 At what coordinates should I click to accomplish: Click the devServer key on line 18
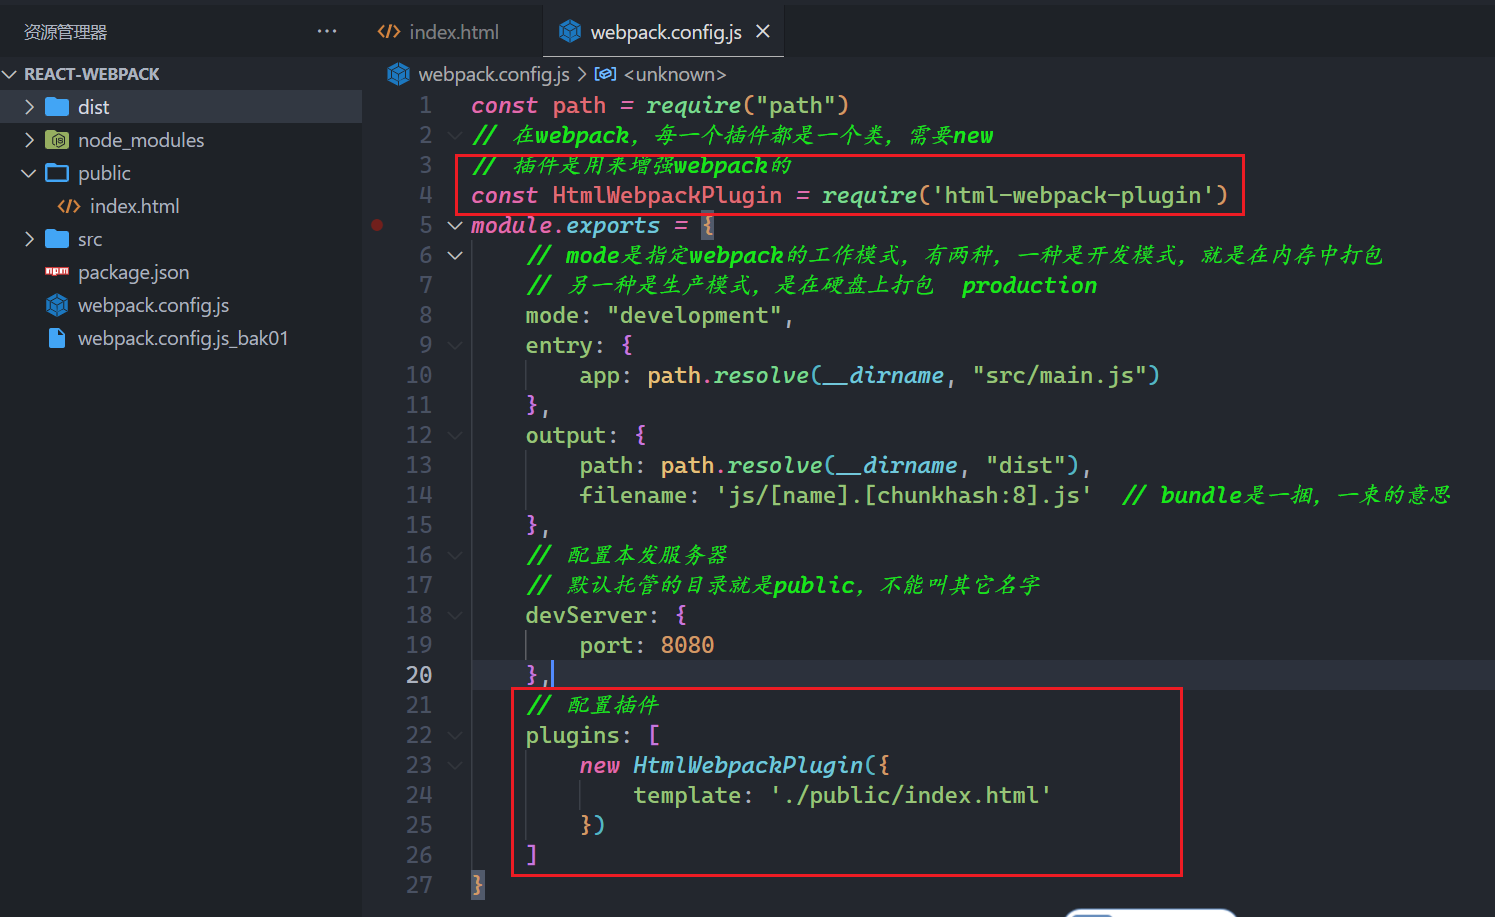coord(586,615)
